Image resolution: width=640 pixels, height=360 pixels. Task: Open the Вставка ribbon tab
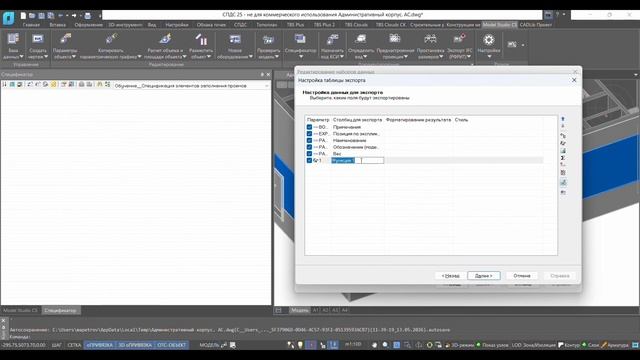pyautogui.click(x=57, y=25)
